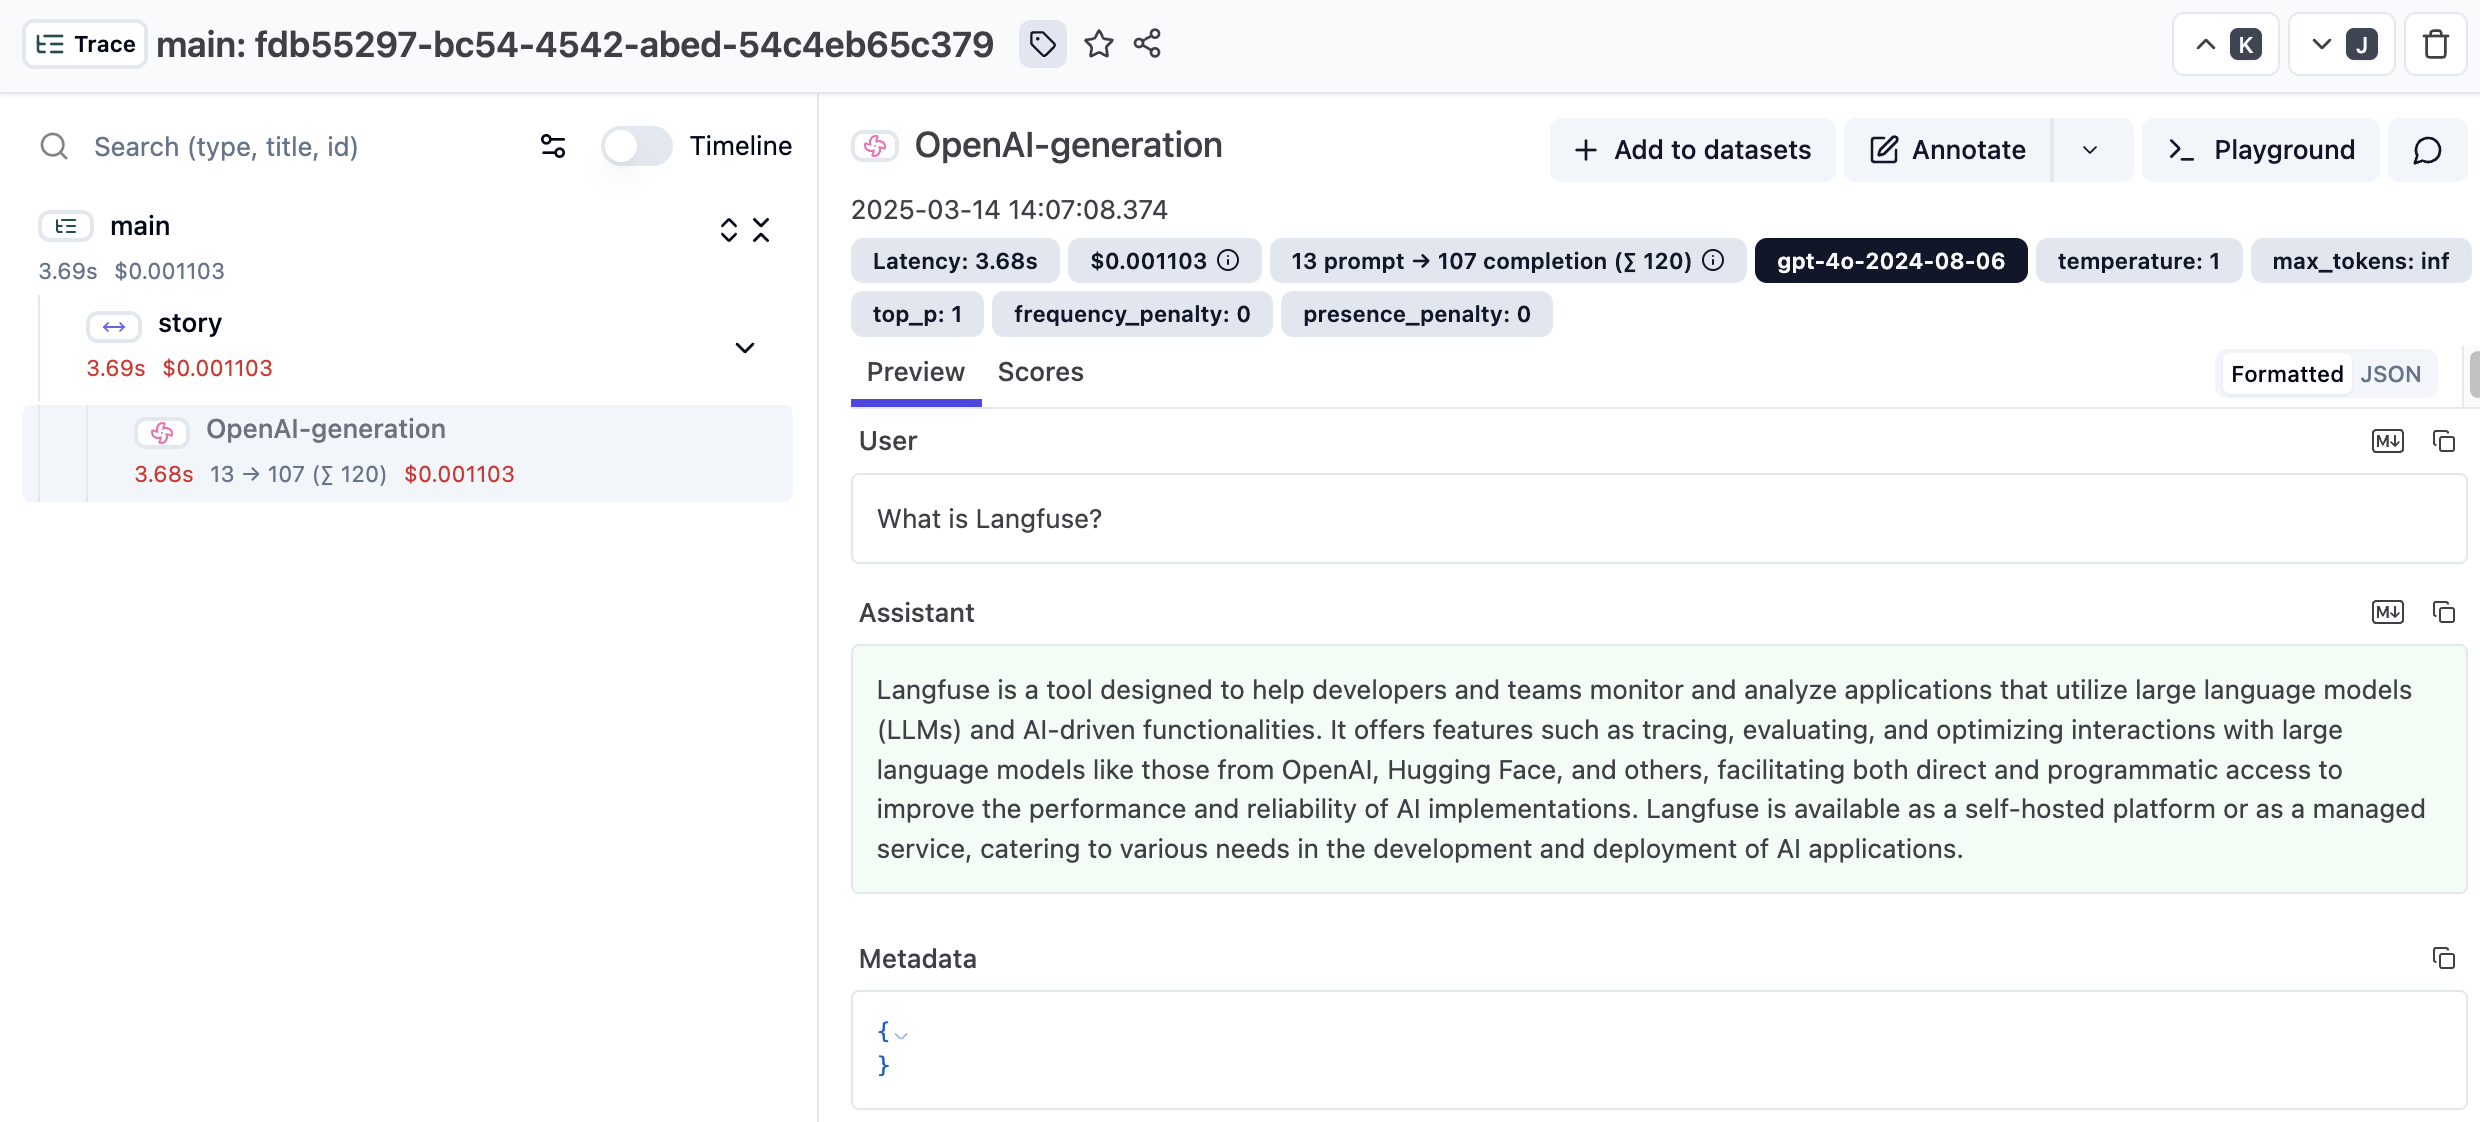The height and width of the screenshot is (1122, 2480).
Task: Switch to the Scores tab
Action: tap(1040, 372)
